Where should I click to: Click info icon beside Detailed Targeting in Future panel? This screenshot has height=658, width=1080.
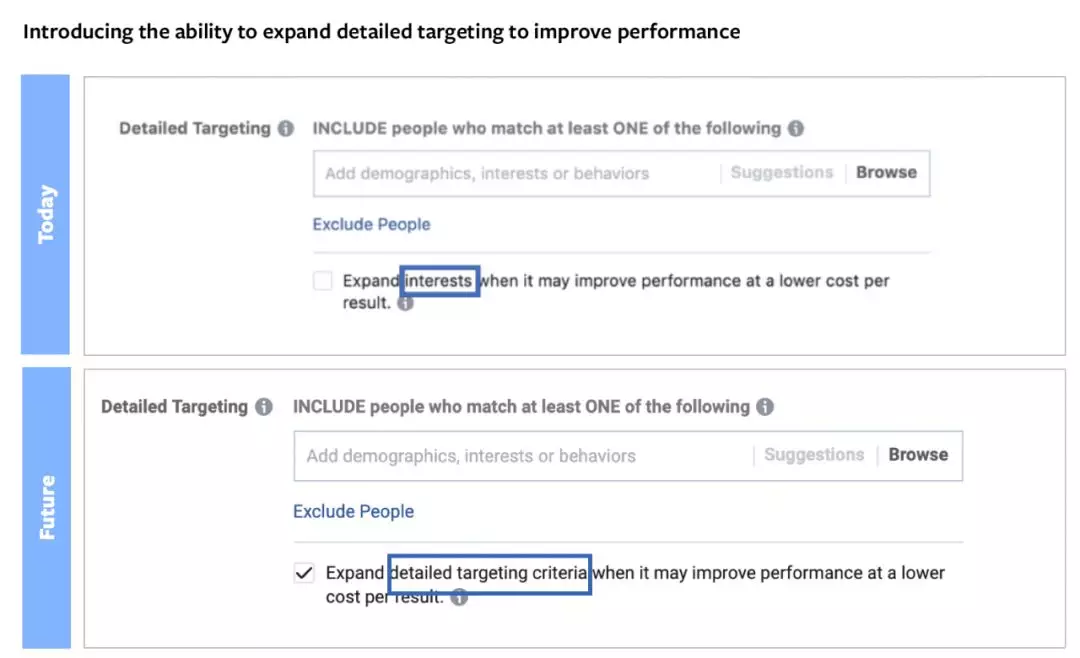coord(263,407)
